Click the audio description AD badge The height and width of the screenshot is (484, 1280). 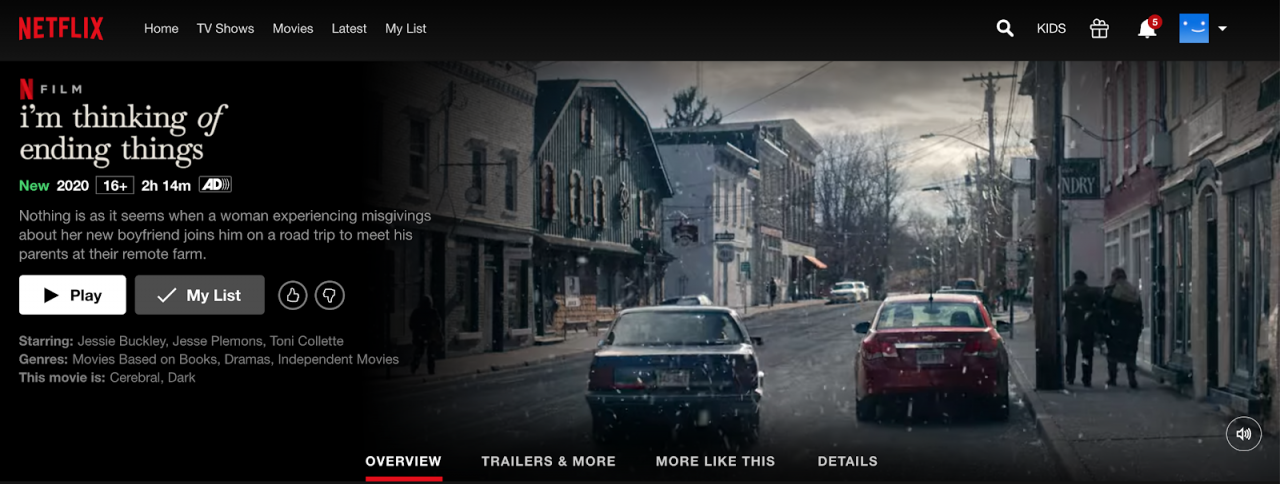click(x=215, y=185)
